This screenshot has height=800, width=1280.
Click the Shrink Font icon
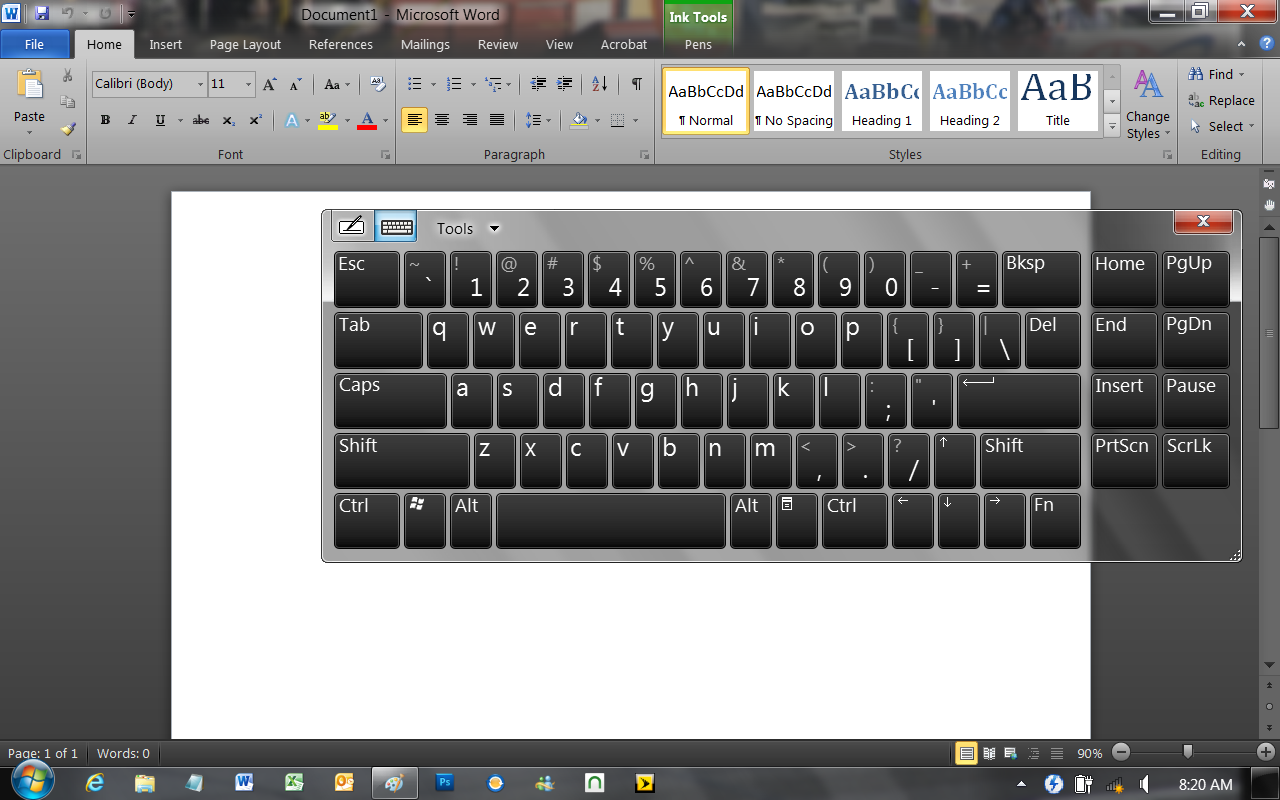296,84
